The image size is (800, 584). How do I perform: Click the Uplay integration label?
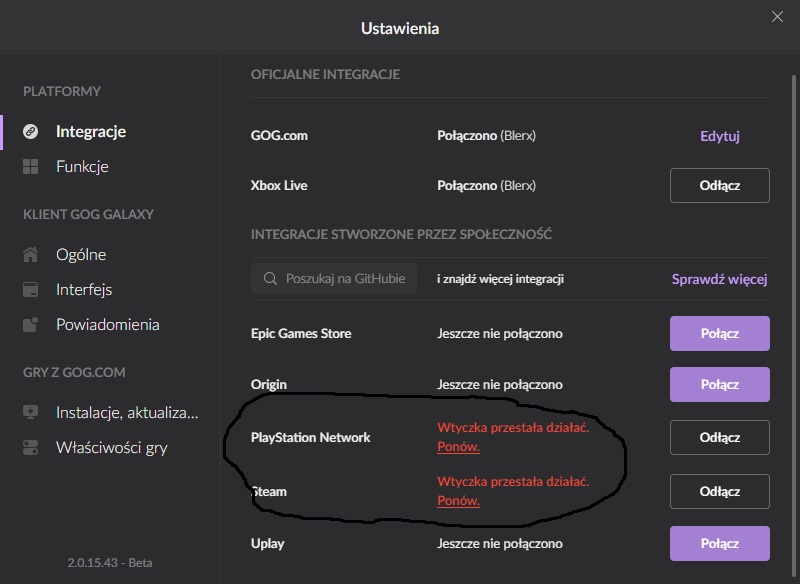[267, 544]
